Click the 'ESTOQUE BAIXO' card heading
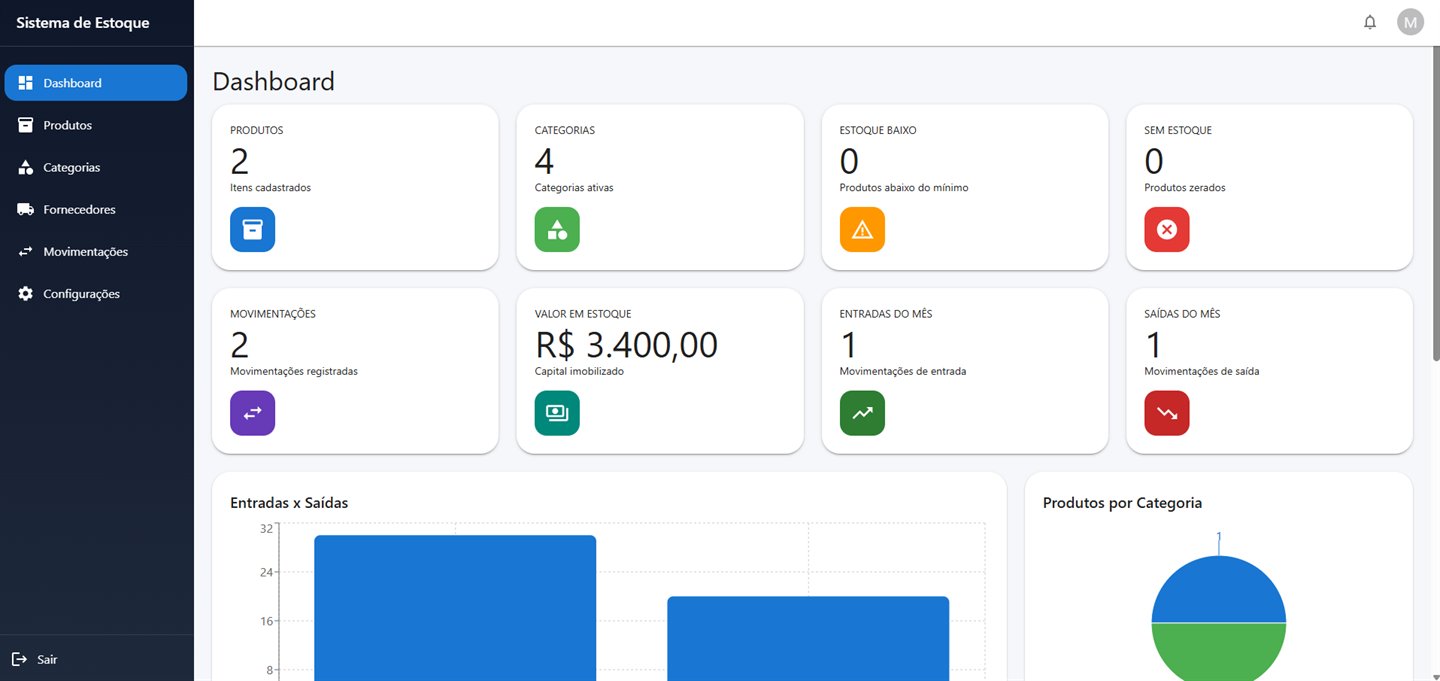 [878, 130]
